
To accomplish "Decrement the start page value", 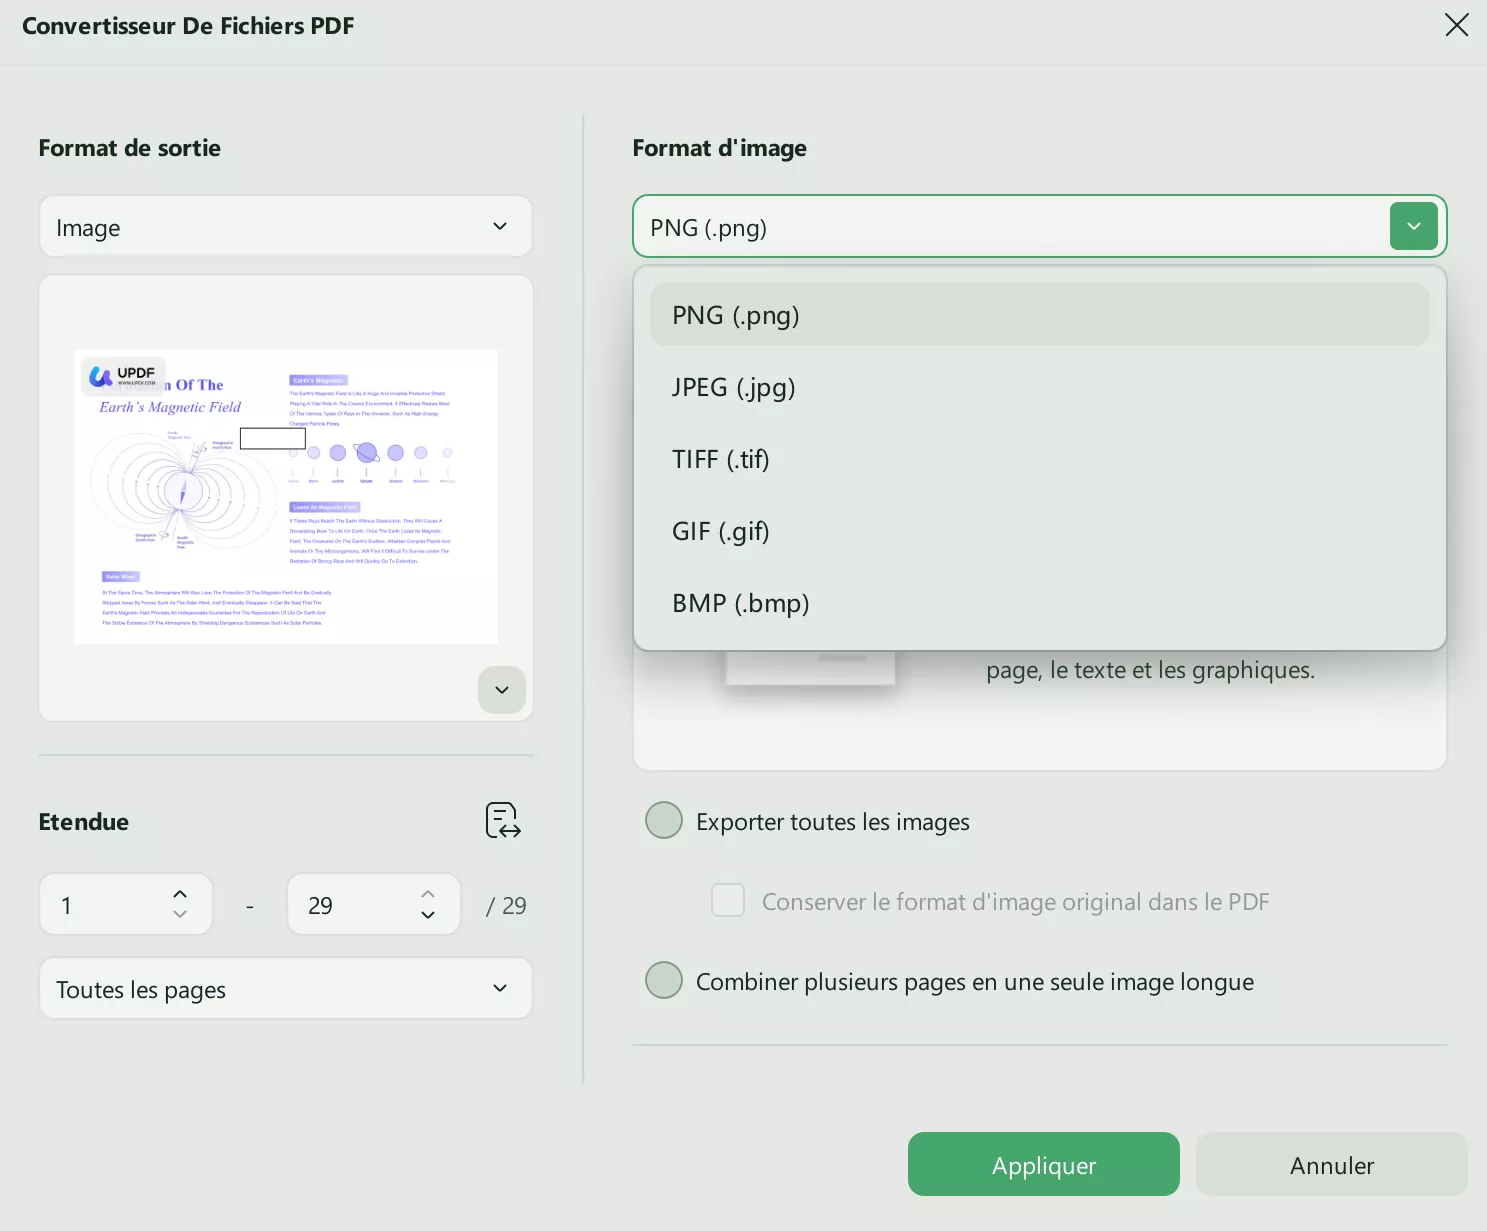I will tap(180, 915).
